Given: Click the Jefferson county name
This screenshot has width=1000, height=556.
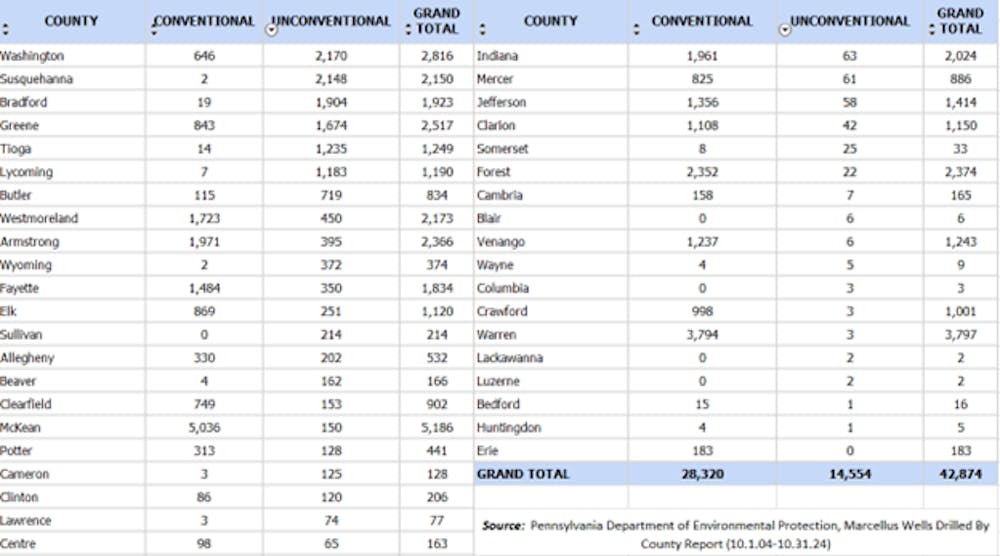Looking at the screenshot, I should [501, 102].
